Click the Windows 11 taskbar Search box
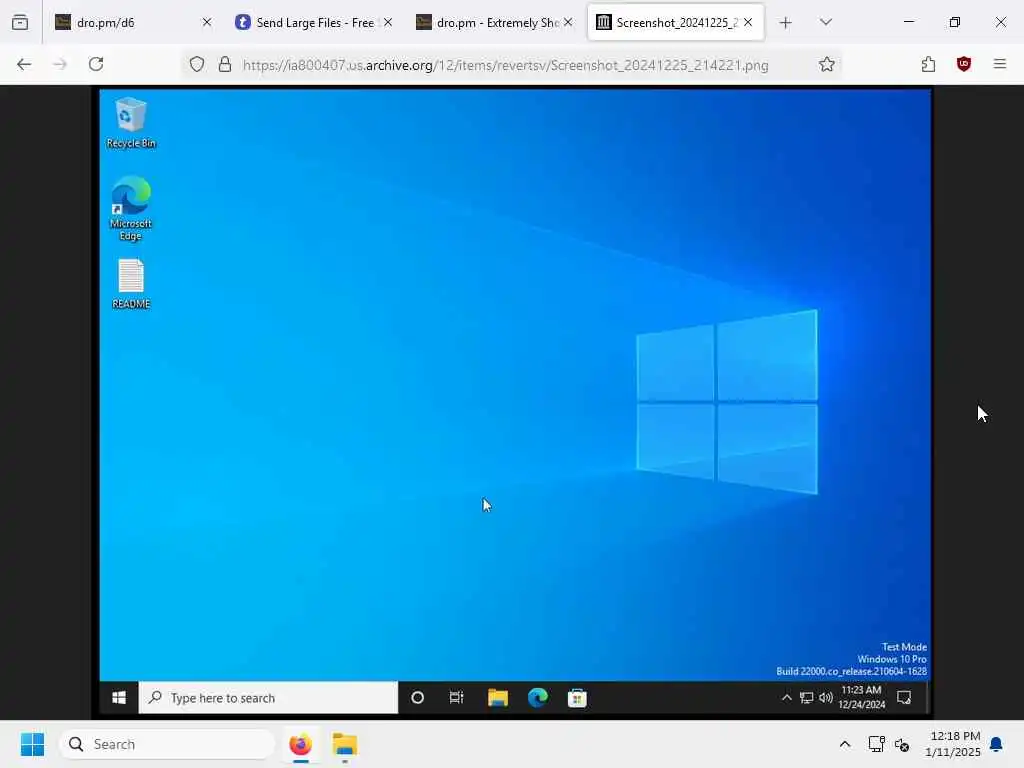 (167, 744)
